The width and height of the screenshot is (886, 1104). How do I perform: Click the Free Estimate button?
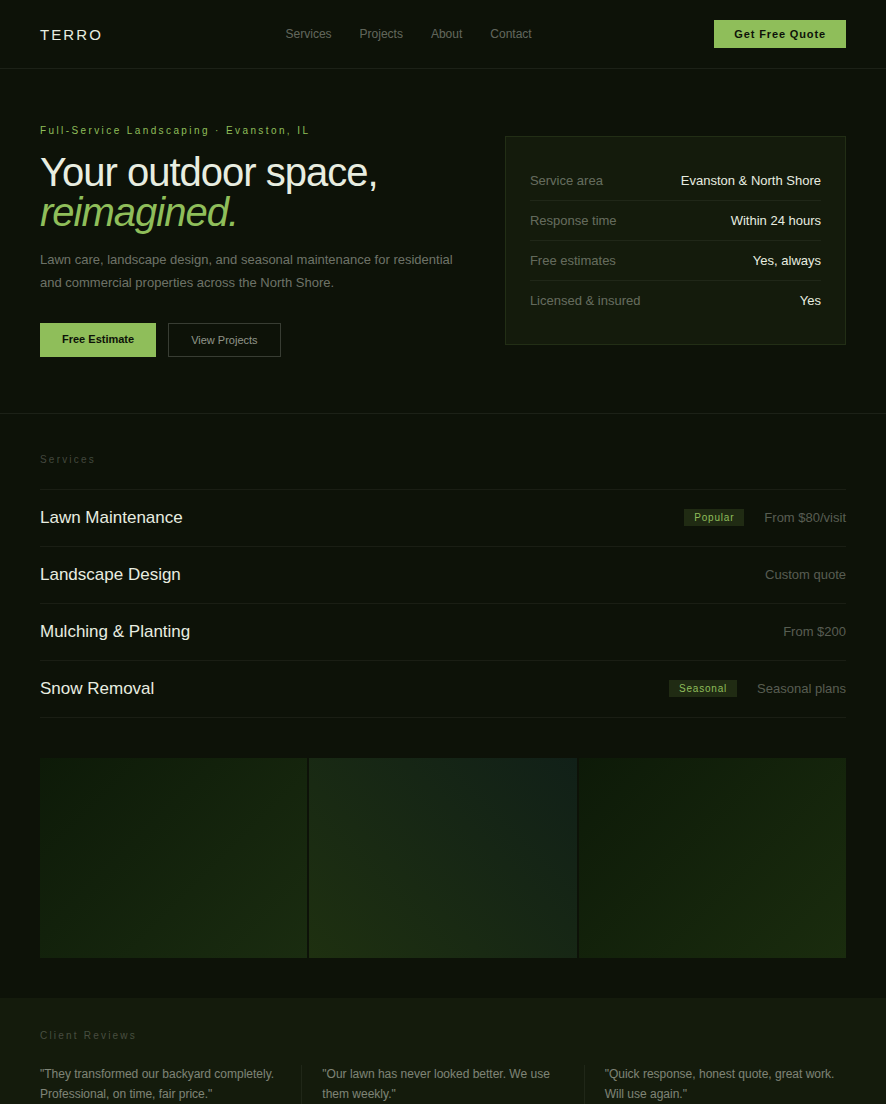coord(98,339)
